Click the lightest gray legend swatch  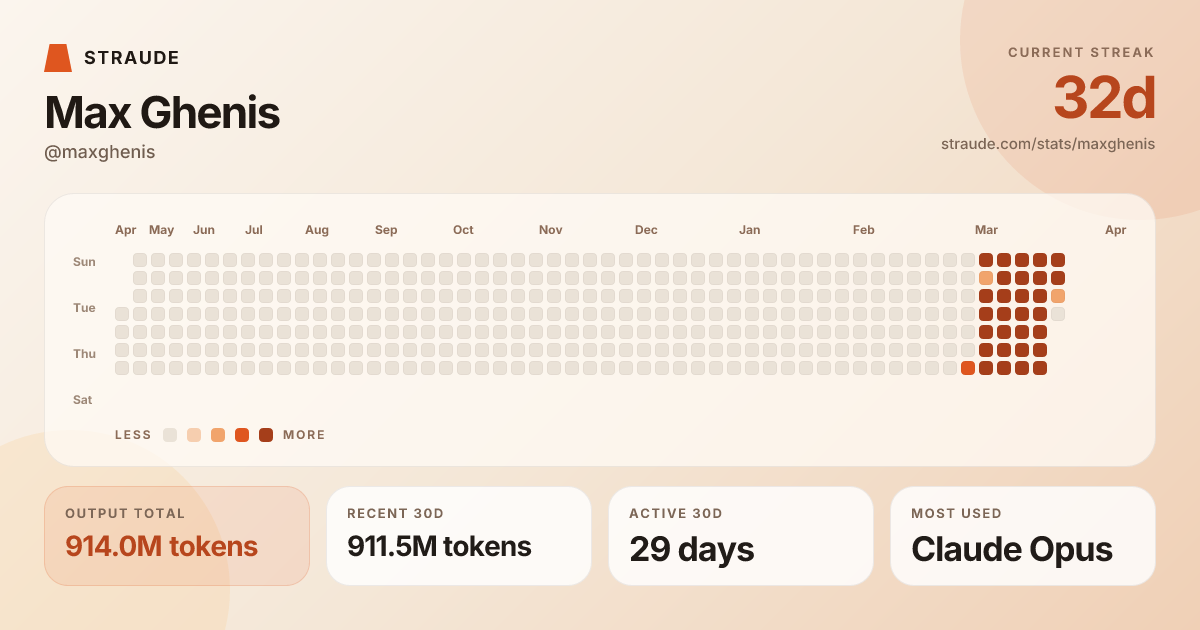170,435
